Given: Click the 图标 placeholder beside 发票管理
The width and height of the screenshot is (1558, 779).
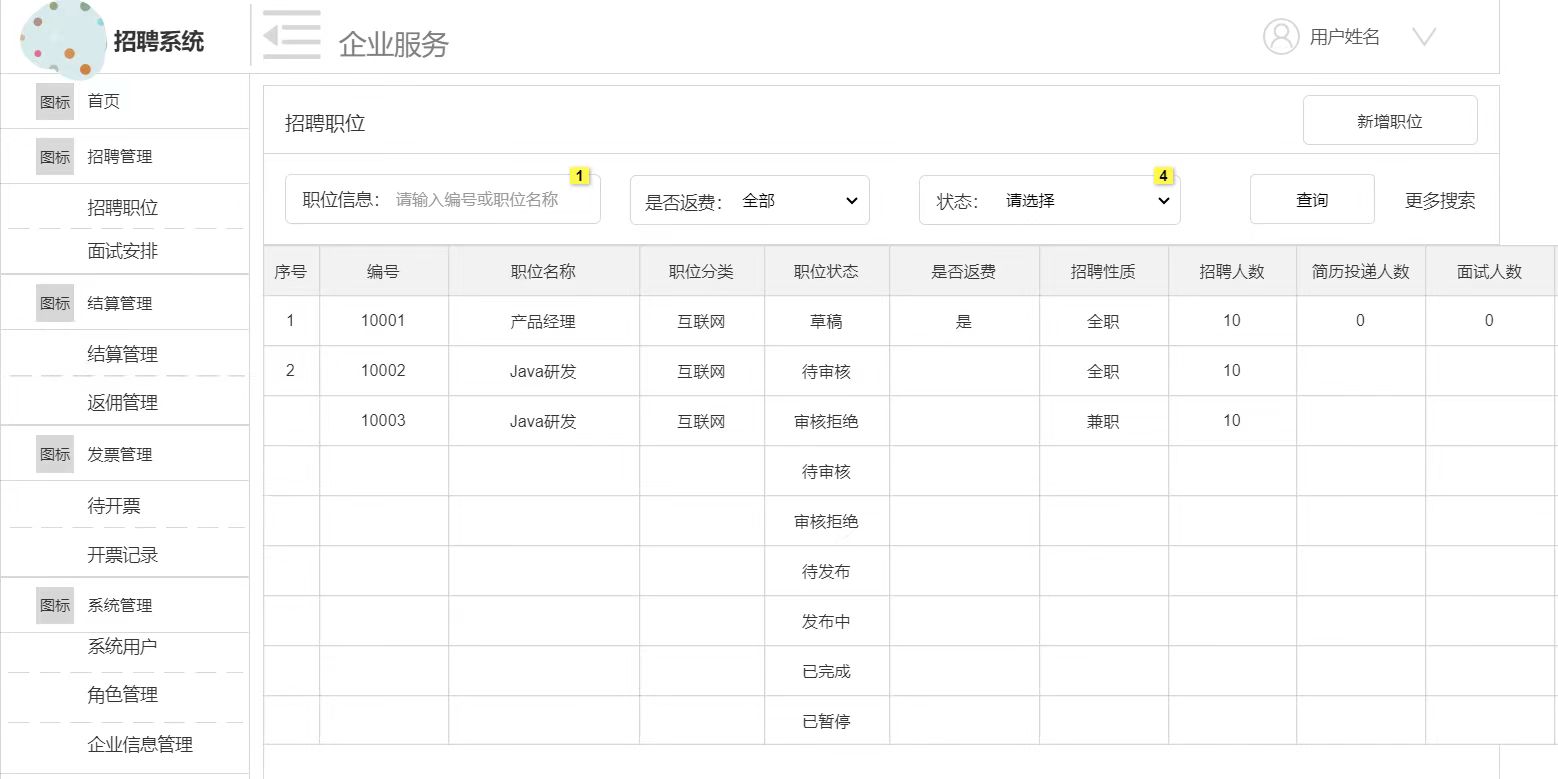Looking at the screenshot, I should tap(55, 454).
